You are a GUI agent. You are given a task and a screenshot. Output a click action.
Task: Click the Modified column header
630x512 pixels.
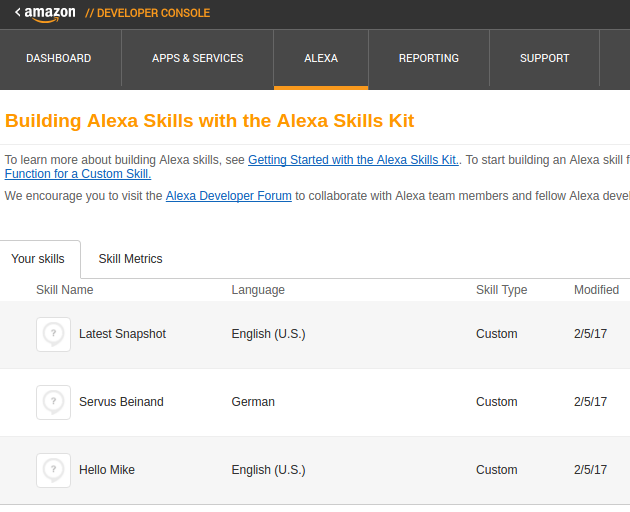pos(596,290)
